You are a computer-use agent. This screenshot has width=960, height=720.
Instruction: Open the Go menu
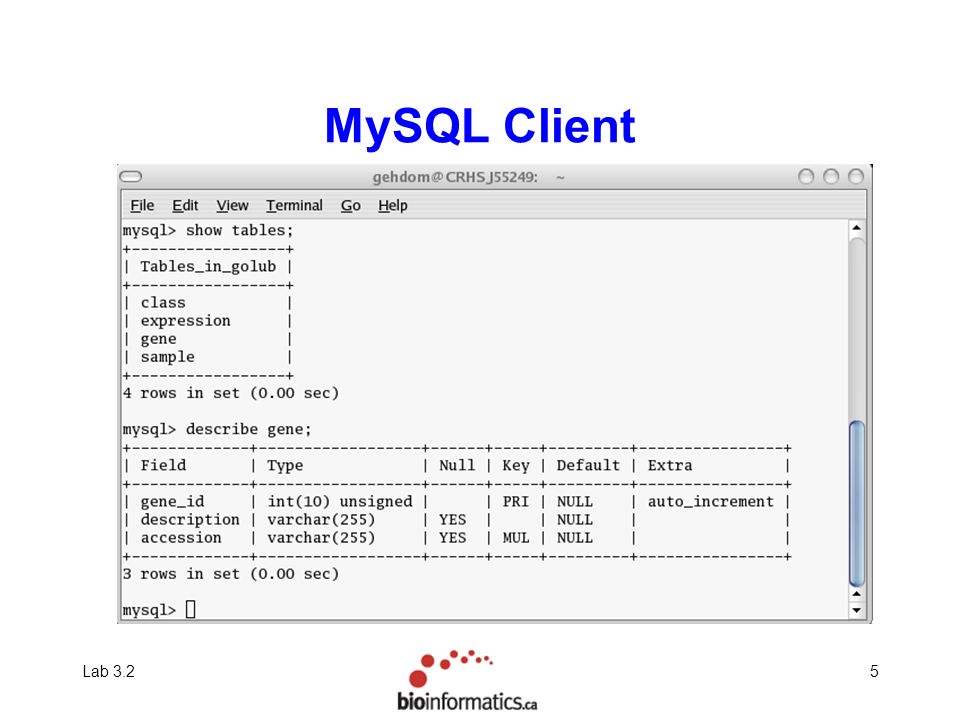[351, 206]
